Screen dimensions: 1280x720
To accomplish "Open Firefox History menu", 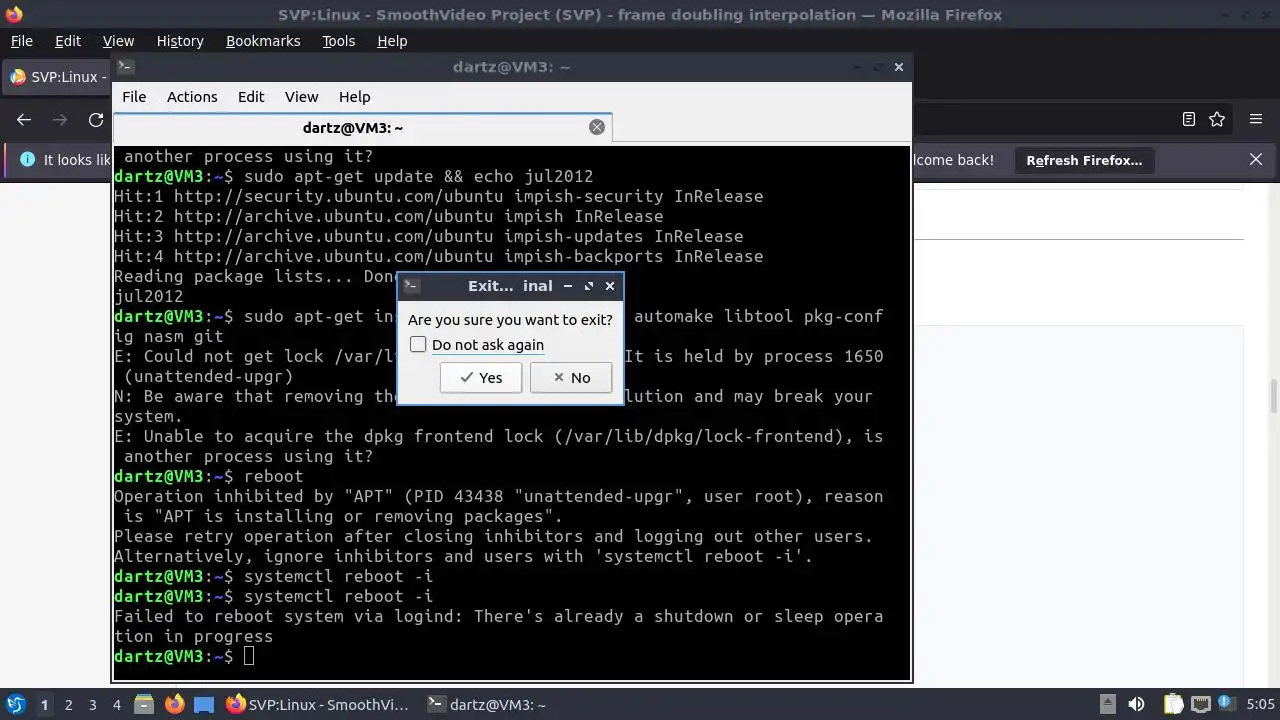I will click(x=180, y=41).
